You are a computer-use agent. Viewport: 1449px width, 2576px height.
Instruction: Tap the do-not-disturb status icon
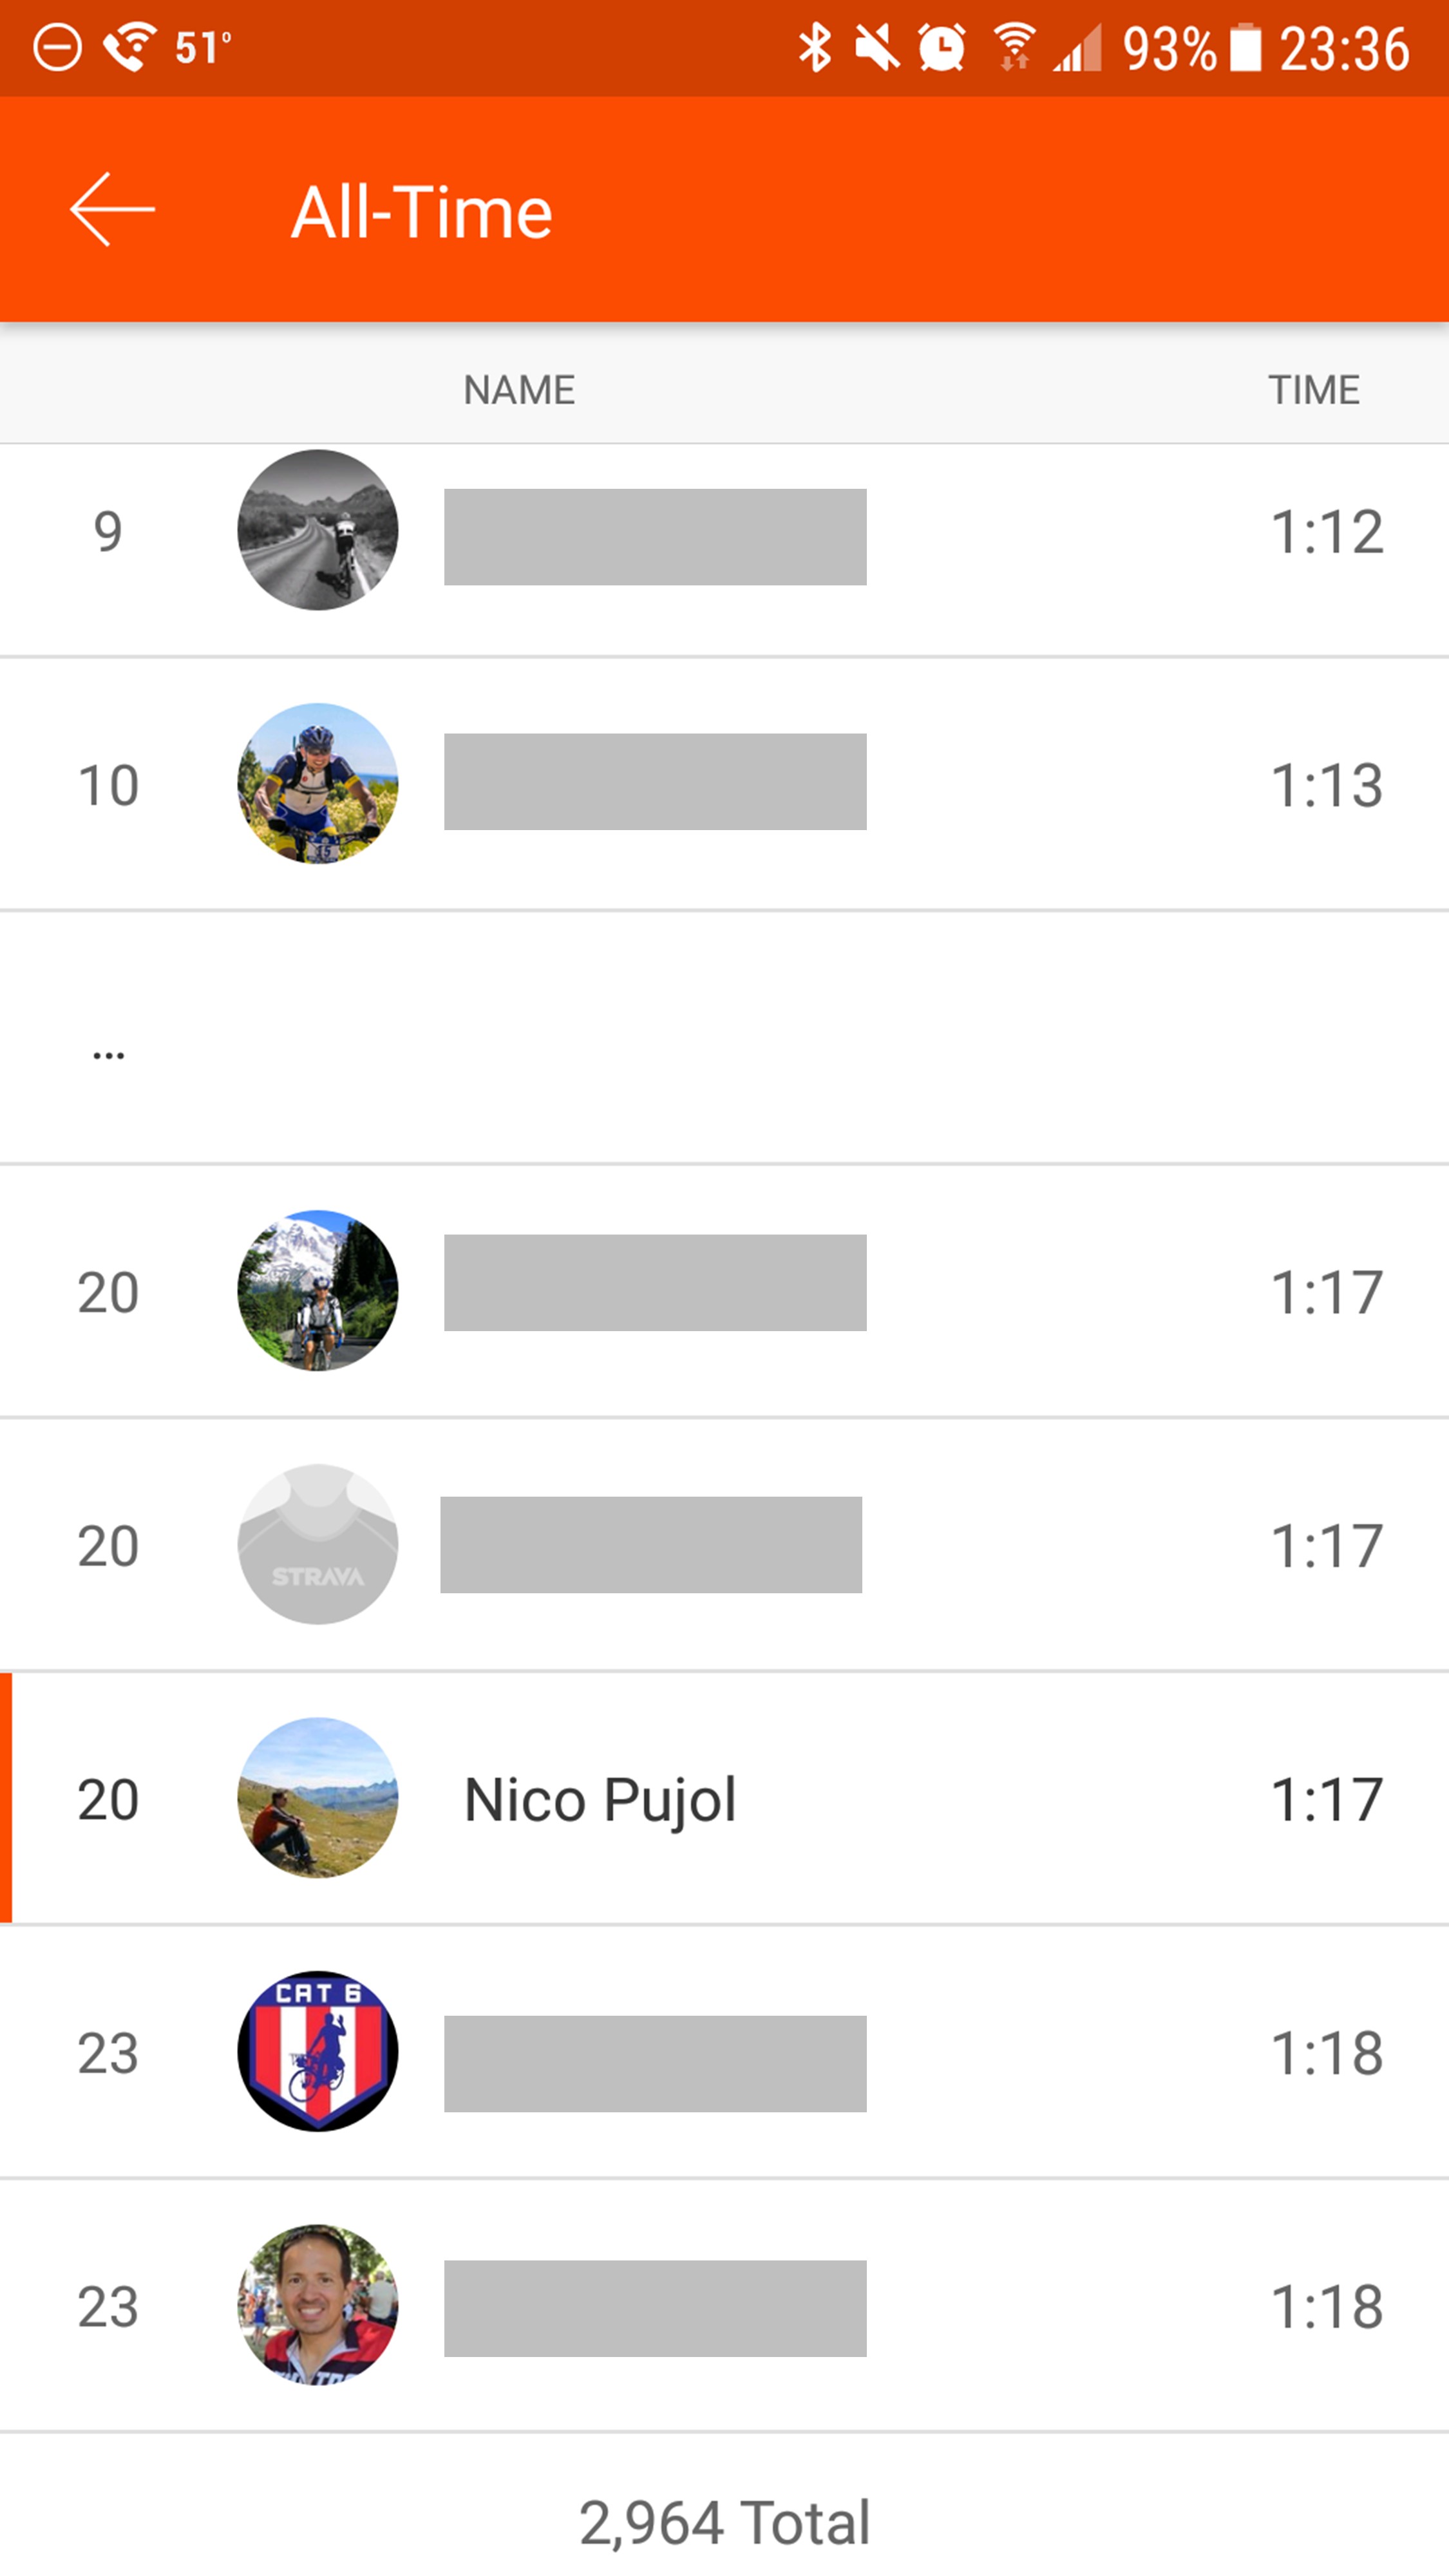click(x=57, y=48)
